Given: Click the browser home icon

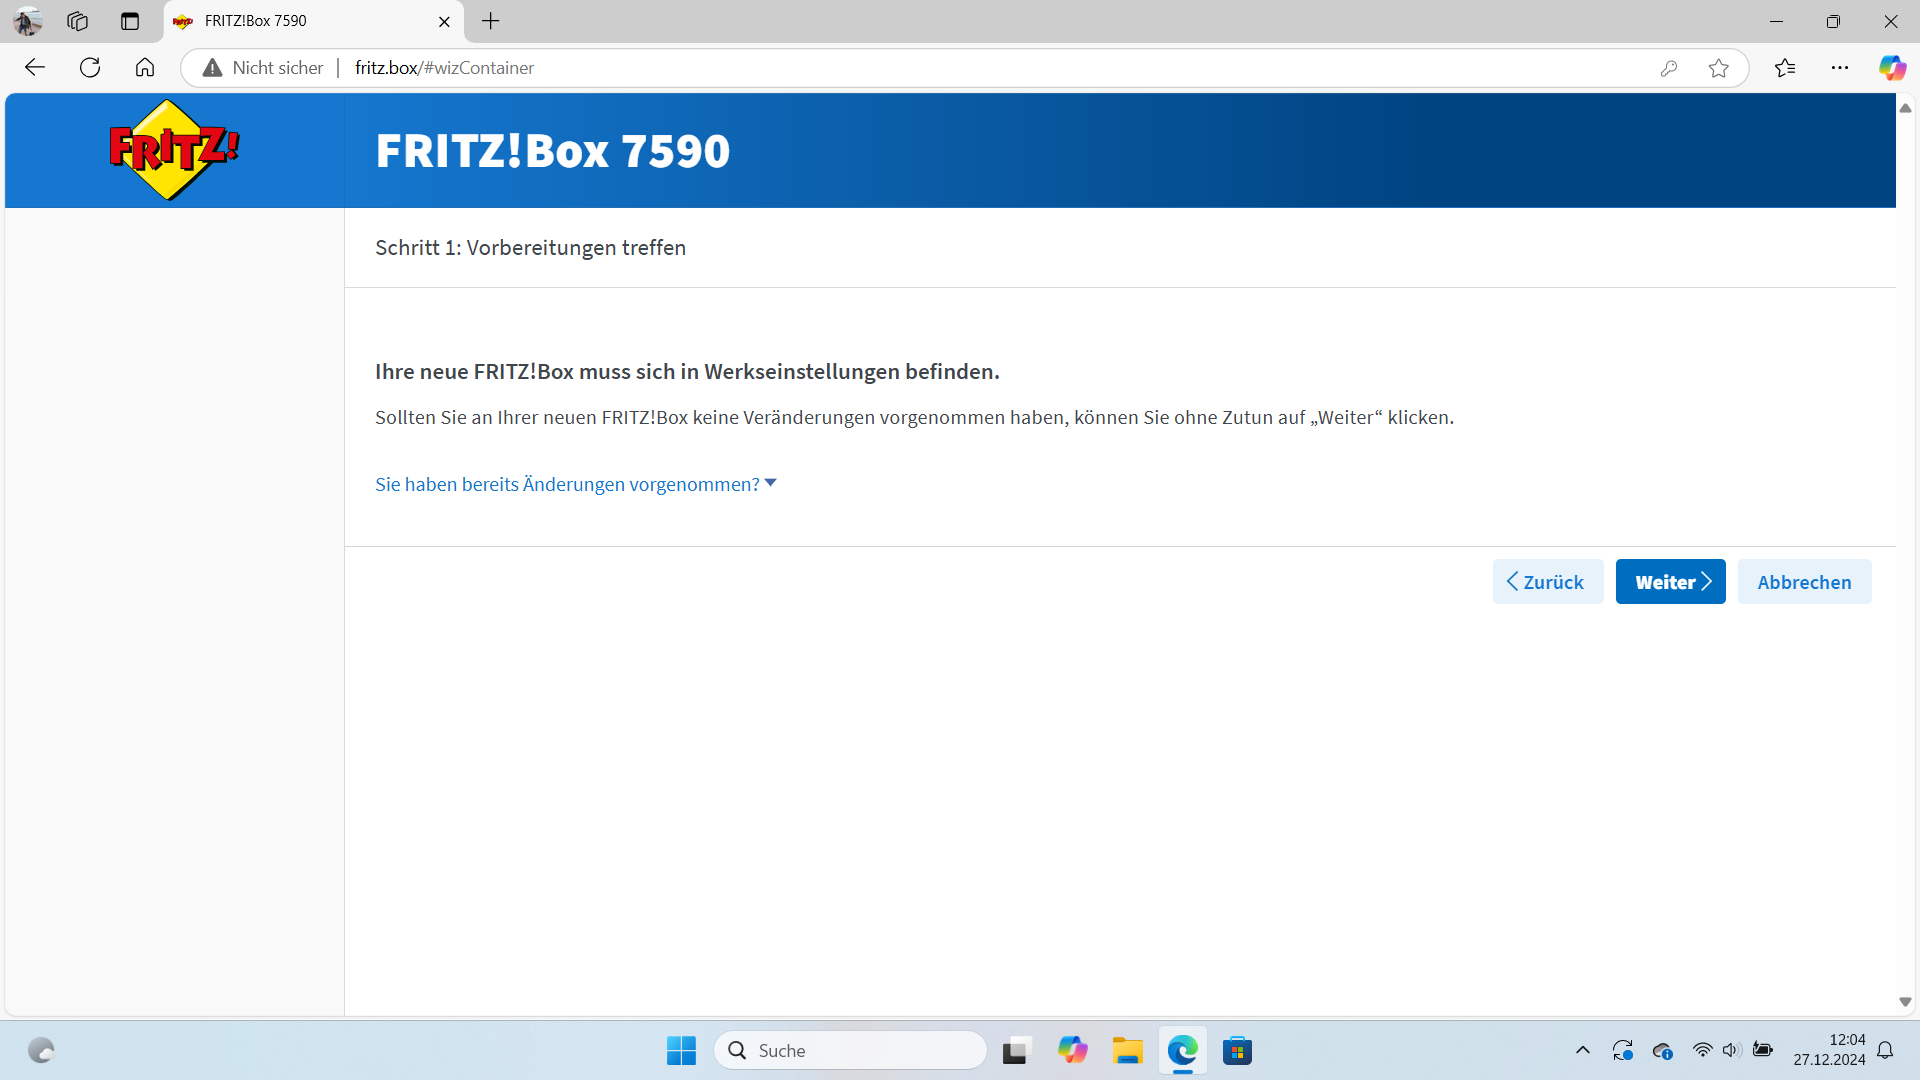Looking at the screenshot, I should tap(145, 68).
